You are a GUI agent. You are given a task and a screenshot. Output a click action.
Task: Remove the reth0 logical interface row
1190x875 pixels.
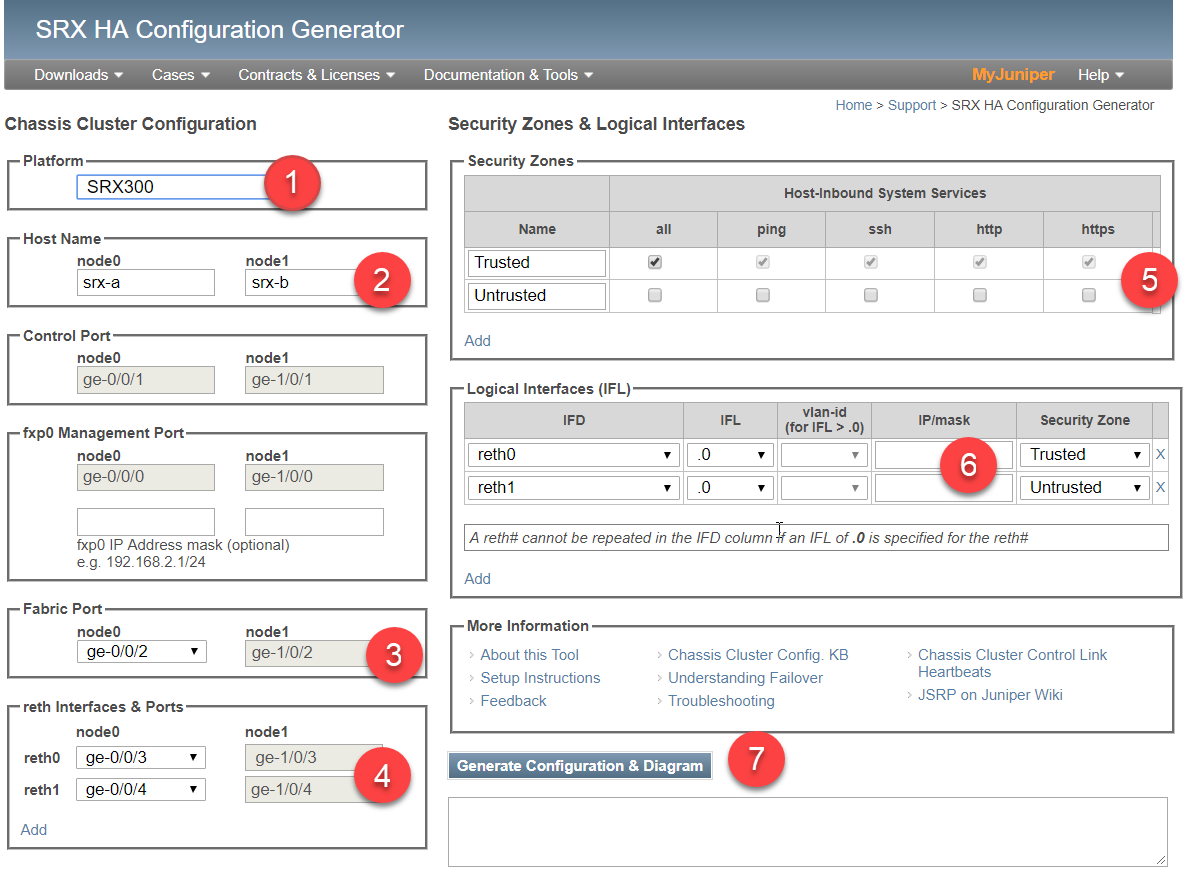click(x=1160, y=455)
